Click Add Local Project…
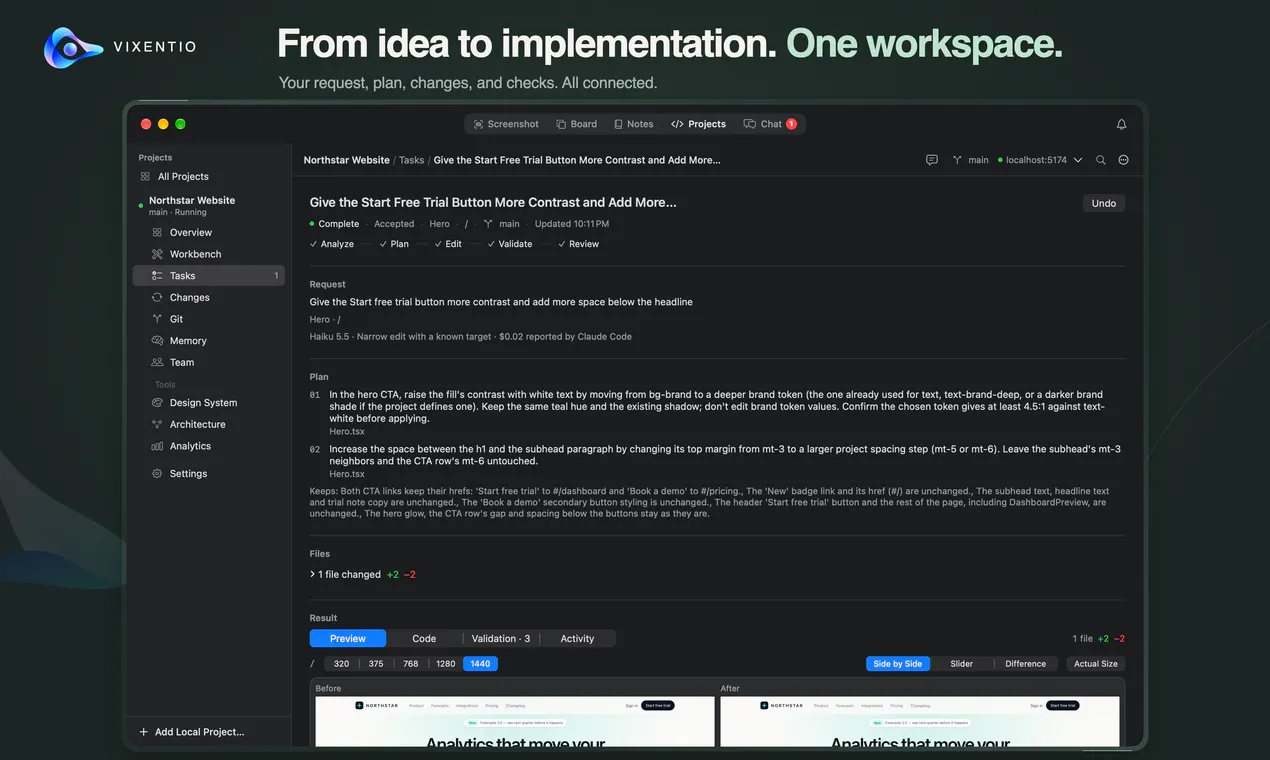1270x760 pixels. 192,732
